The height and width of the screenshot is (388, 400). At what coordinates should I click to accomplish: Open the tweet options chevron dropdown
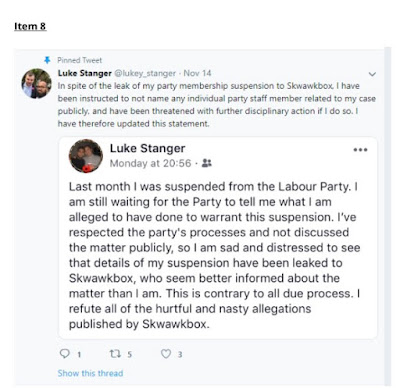(x=372, y=74)
